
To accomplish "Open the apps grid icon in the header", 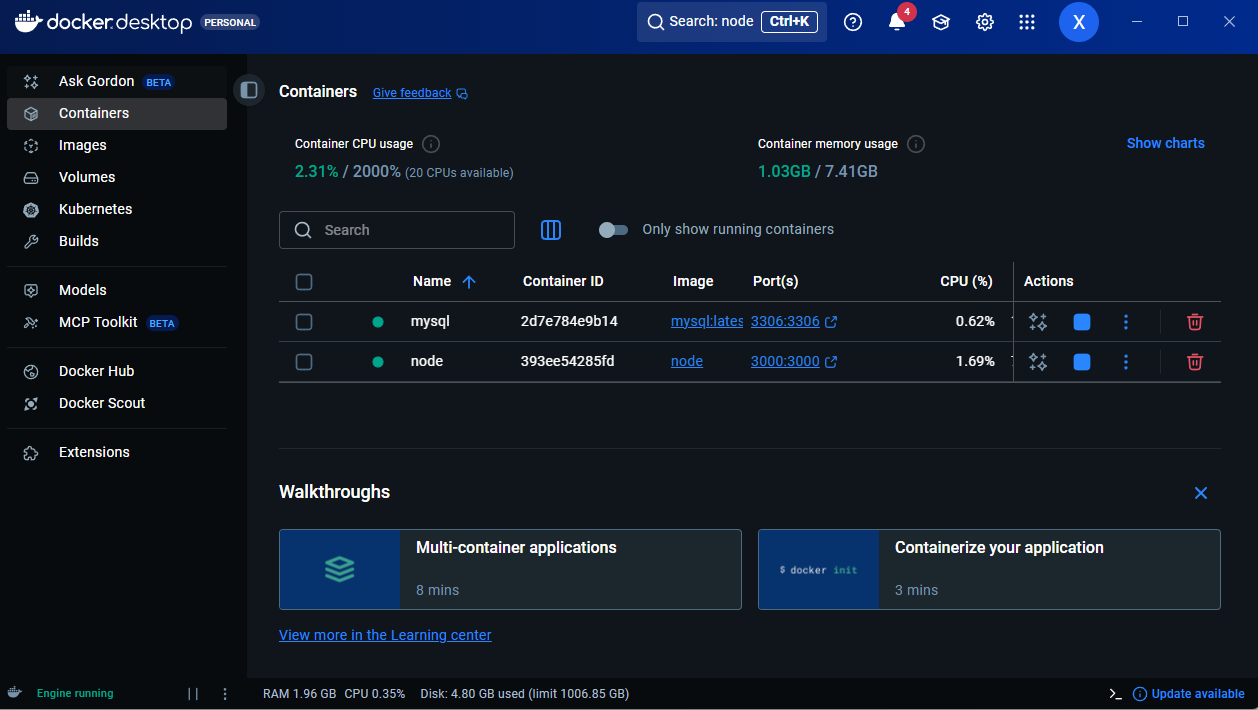I will pos(1027,22).
